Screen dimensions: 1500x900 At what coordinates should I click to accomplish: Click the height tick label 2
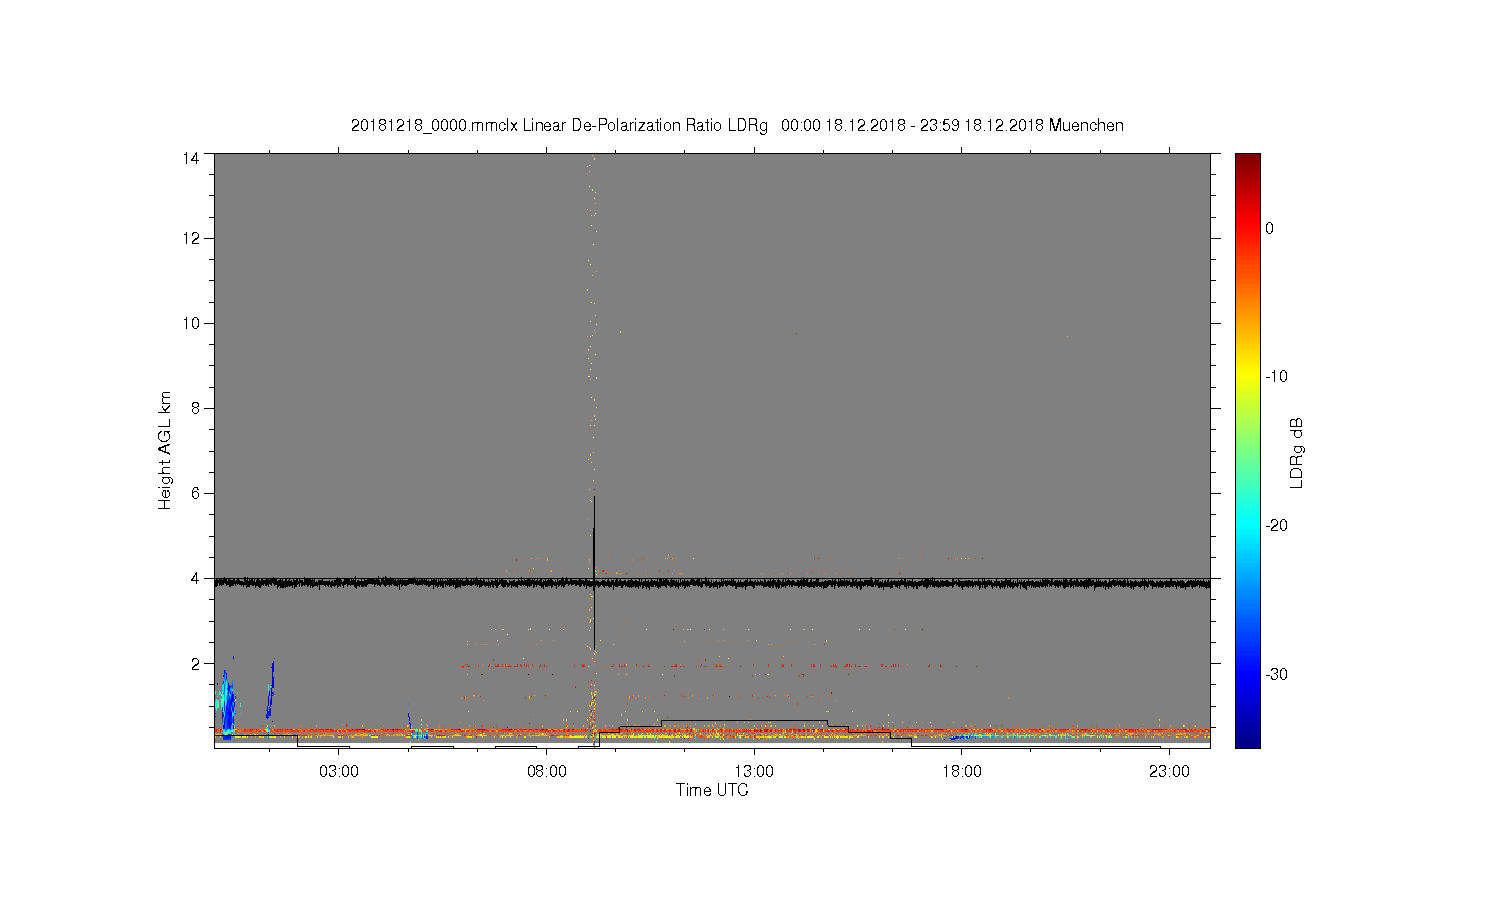point(194,663)
